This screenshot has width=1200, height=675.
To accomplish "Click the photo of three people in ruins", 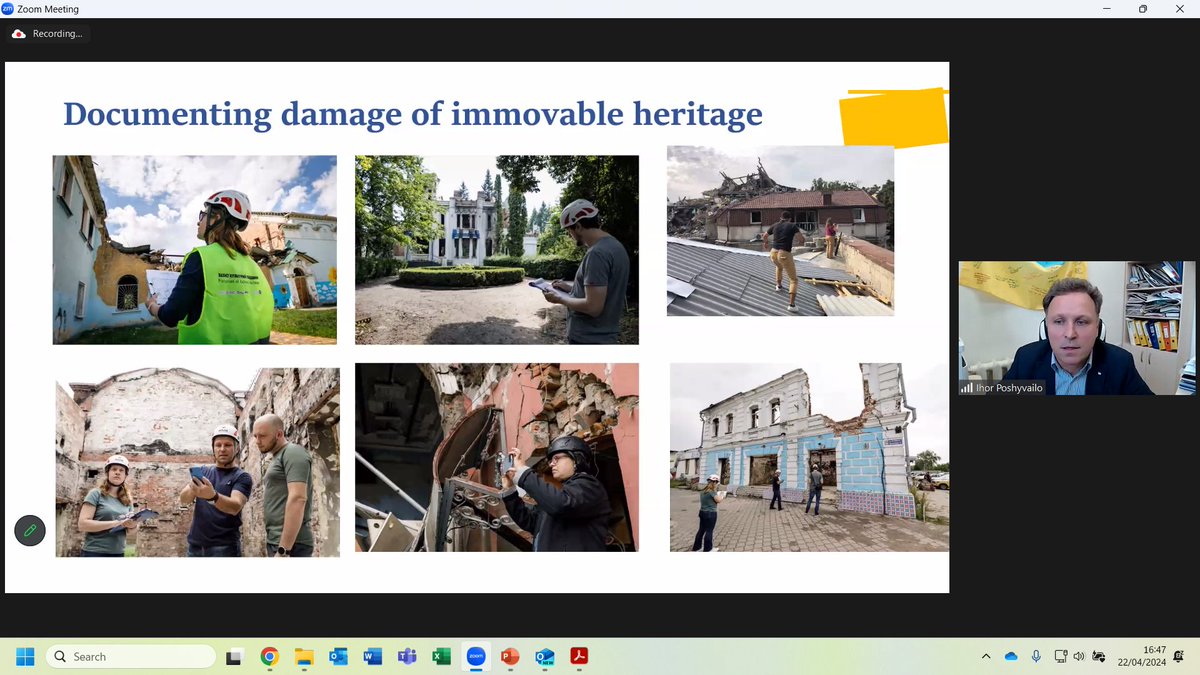I will (198, 462).
